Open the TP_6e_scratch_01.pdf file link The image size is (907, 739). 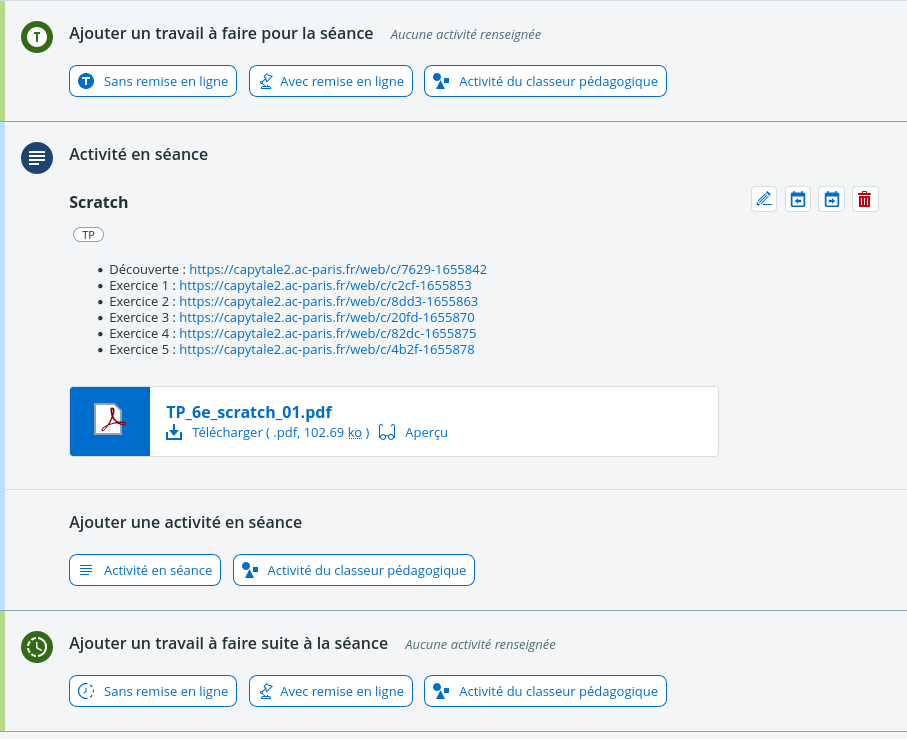point(249,412)
